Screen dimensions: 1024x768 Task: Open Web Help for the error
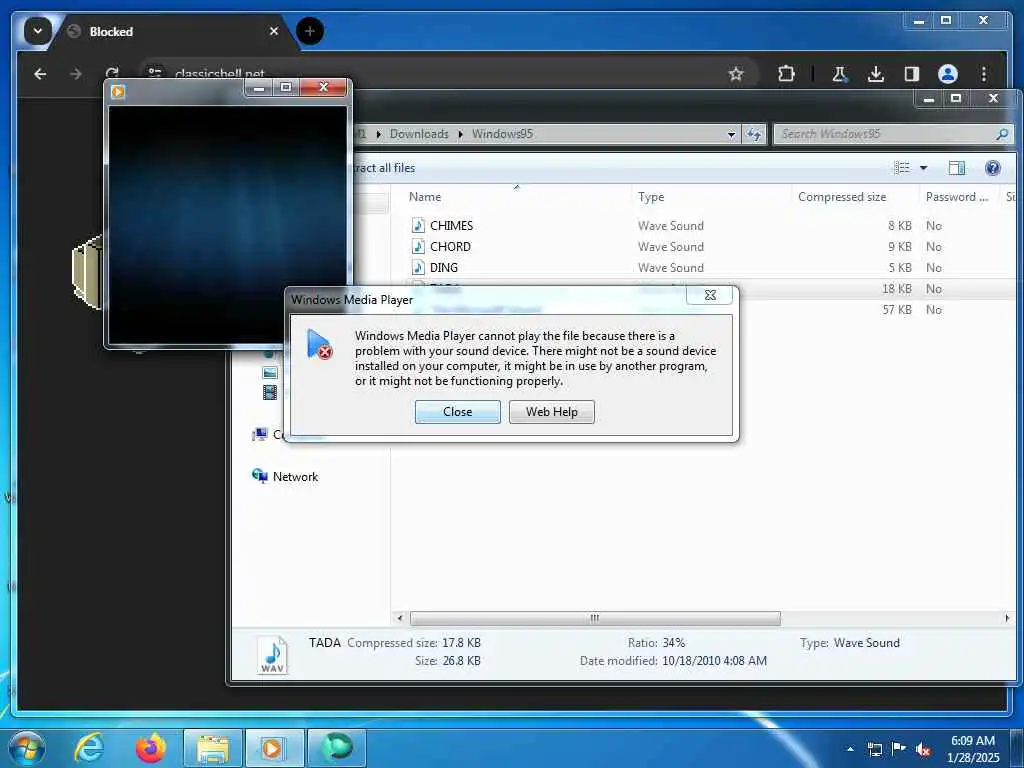click(552, 412)
